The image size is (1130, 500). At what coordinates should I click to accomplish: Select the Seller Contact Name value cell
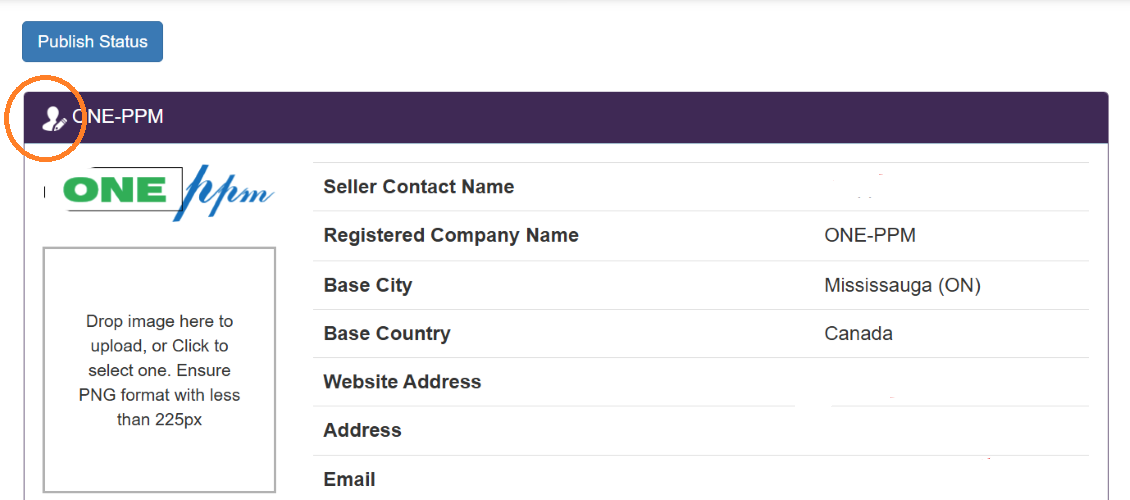point(952,187)
